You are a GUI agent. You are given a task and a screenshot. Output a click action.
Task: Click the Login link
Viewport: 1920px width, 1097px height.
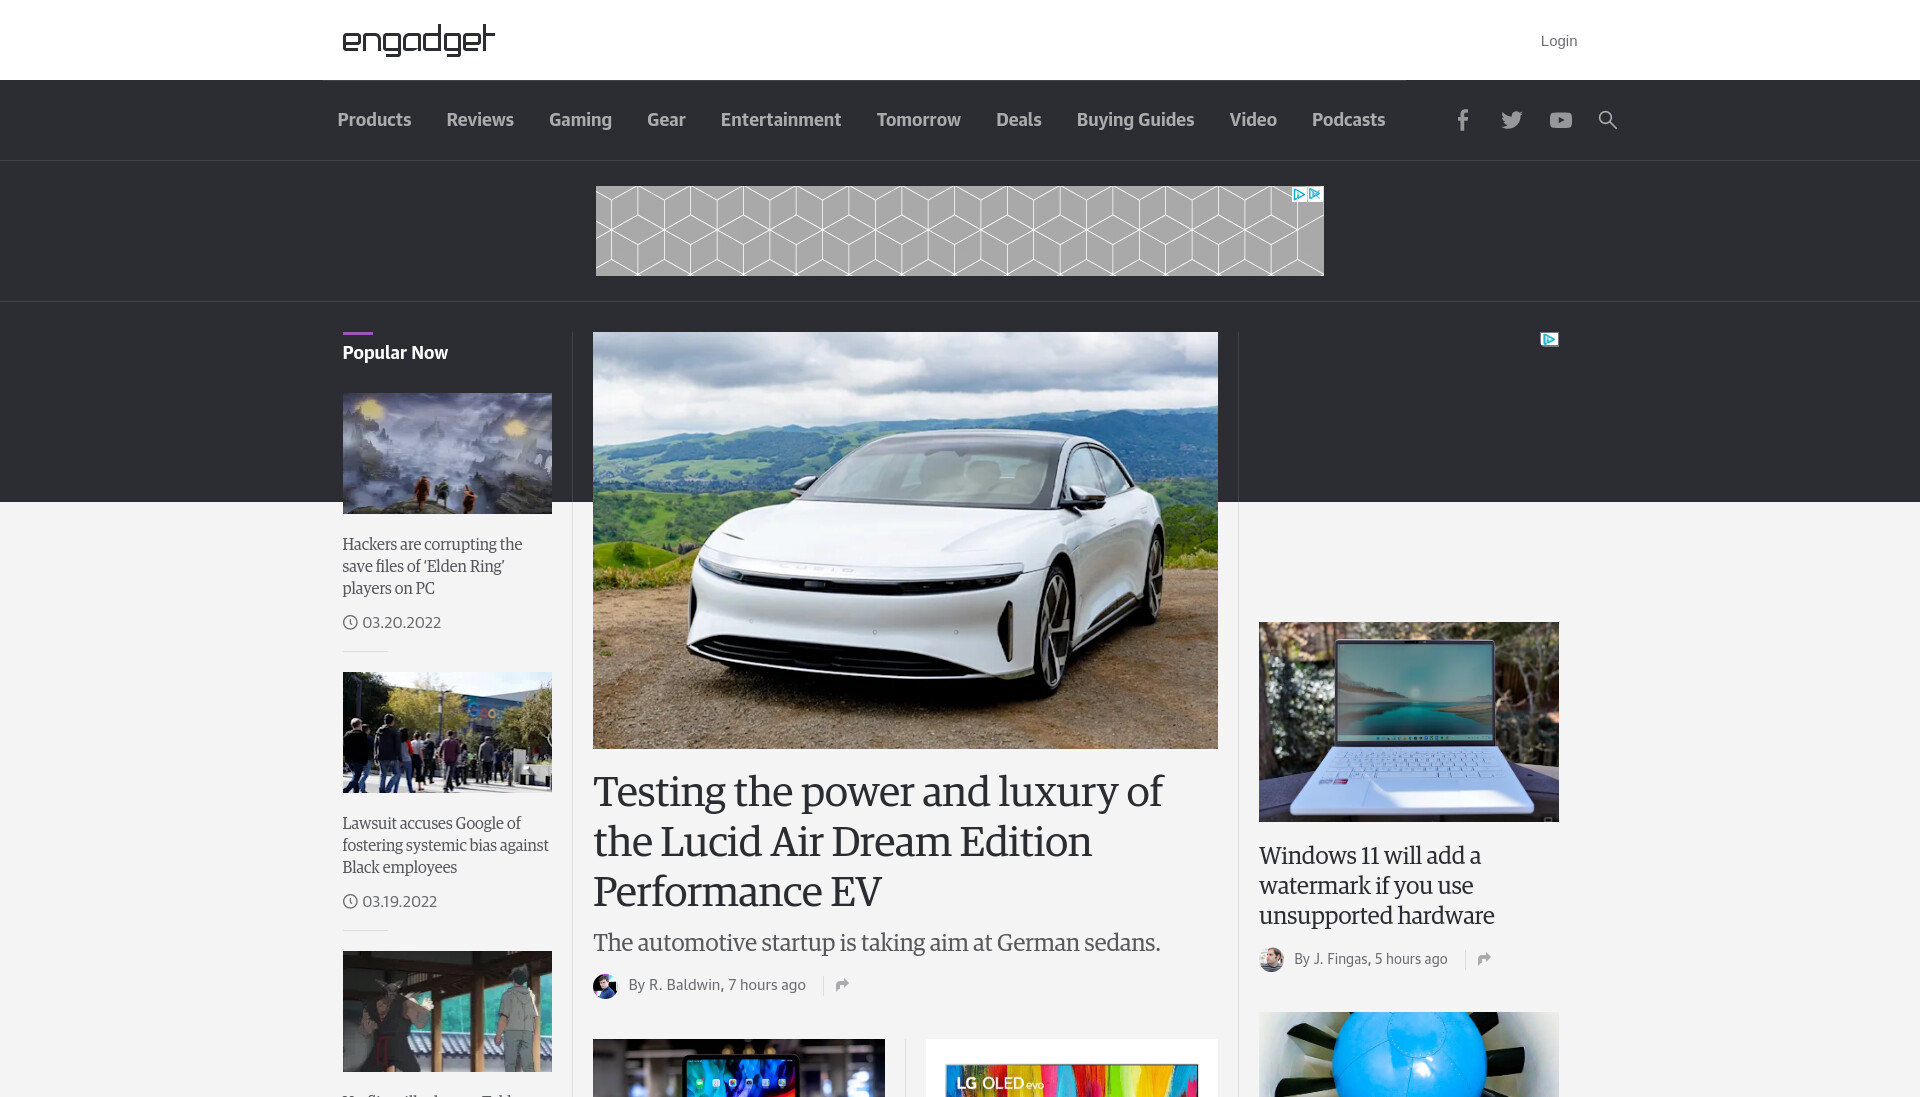point(1559,41)
